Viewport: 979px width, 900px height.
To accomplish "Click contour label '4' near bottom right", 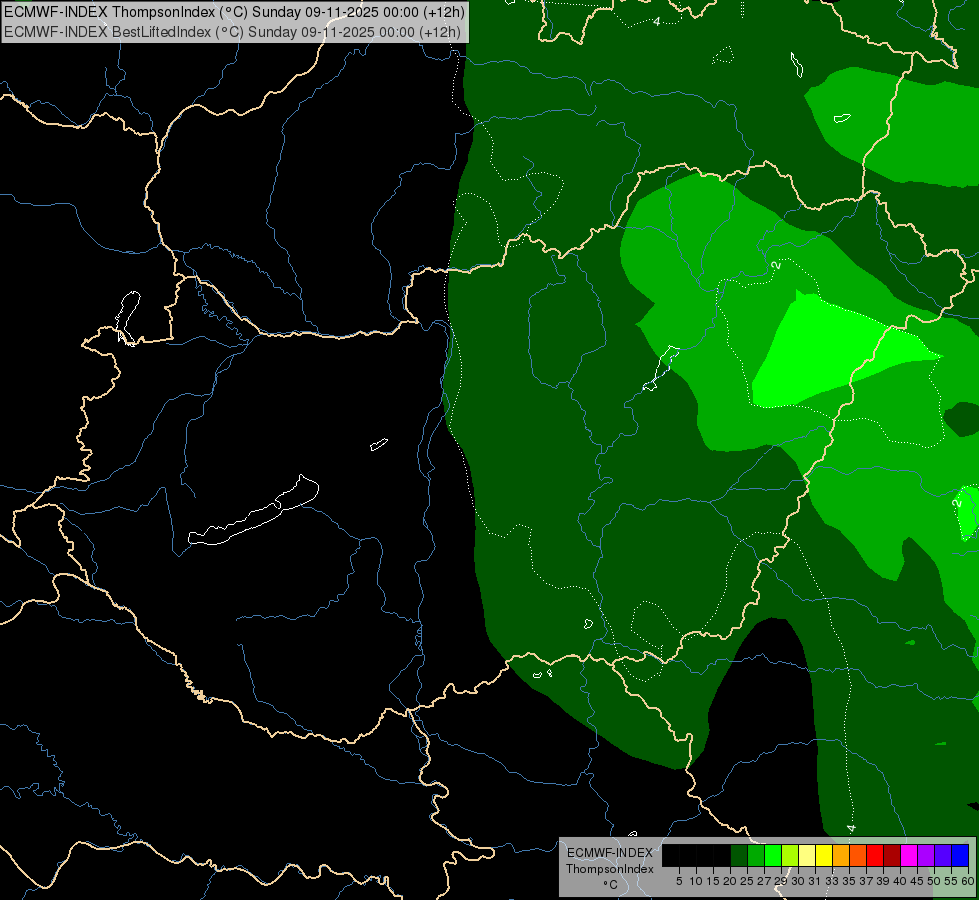I will (x=850, y=829).
